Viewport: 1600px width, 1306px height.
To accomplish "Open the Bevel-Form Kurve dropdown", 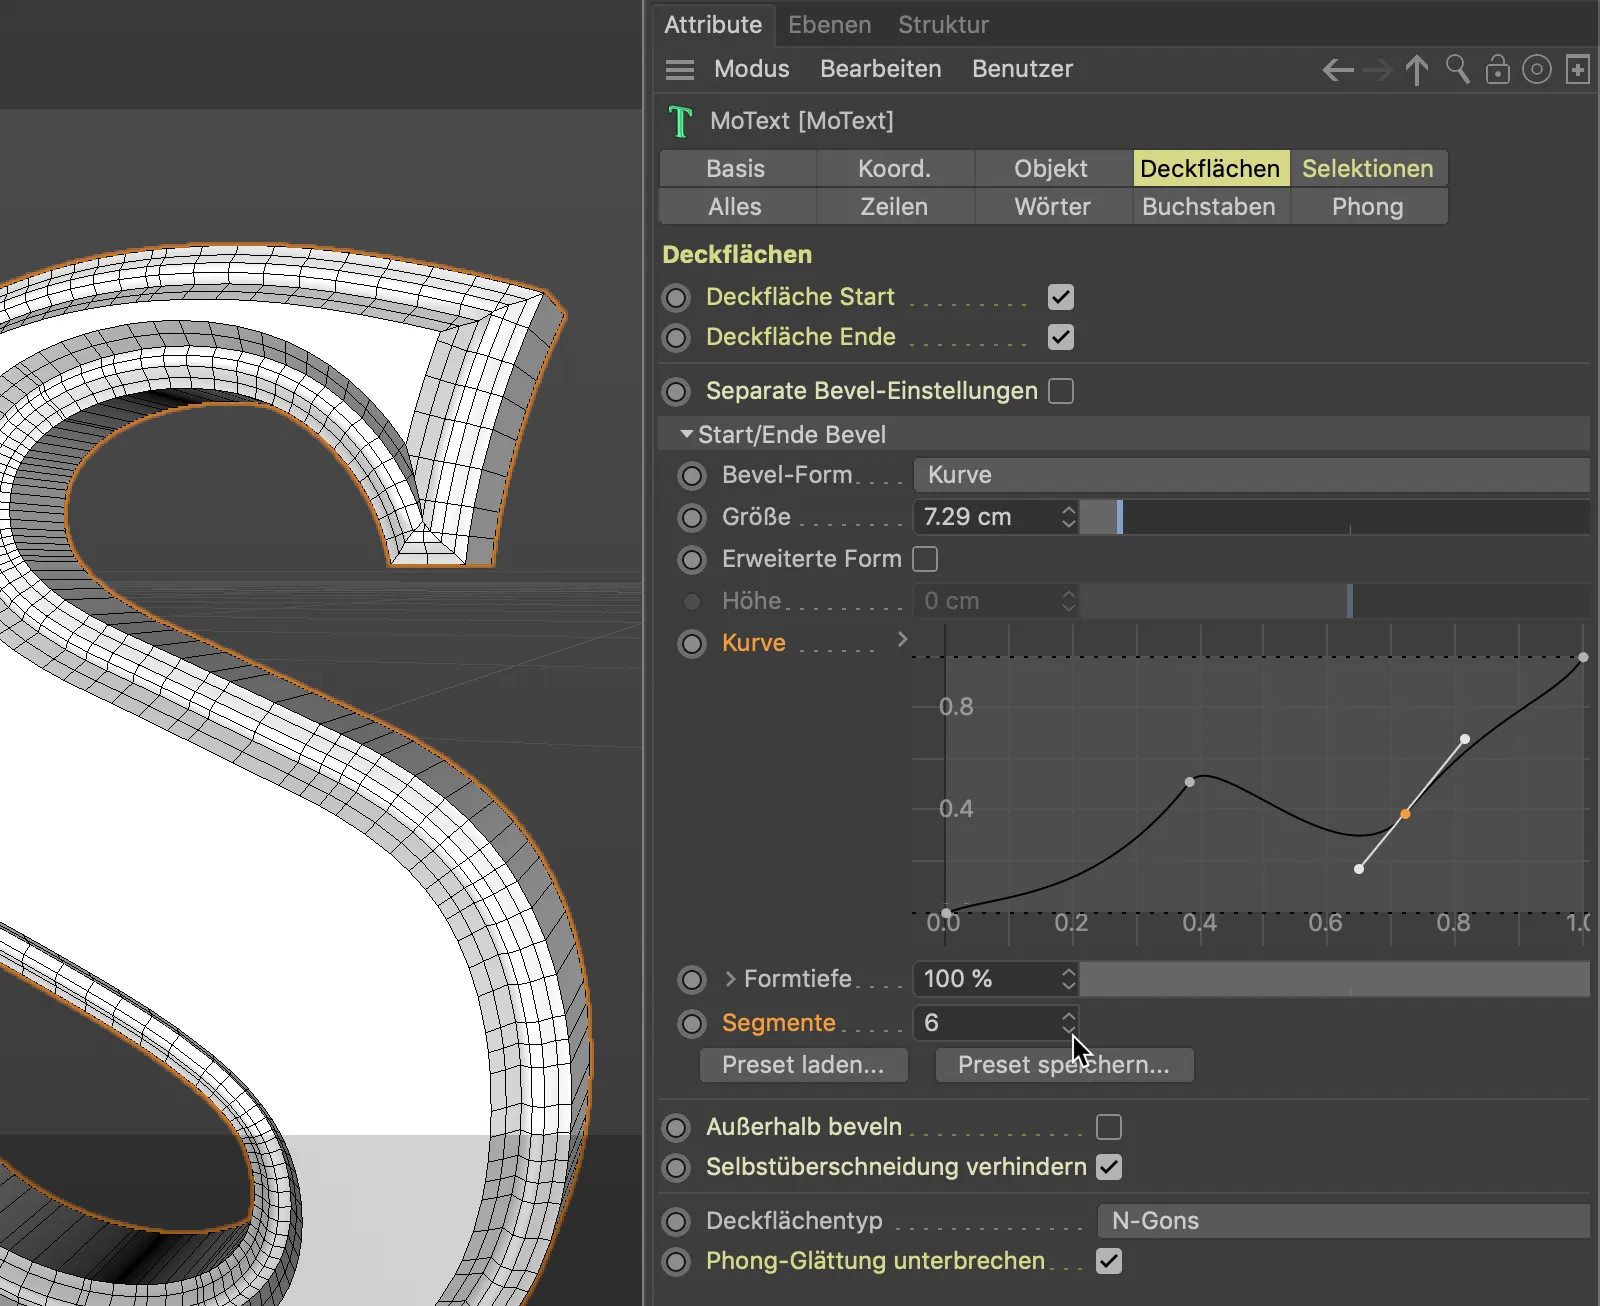I will (1251, 475).
